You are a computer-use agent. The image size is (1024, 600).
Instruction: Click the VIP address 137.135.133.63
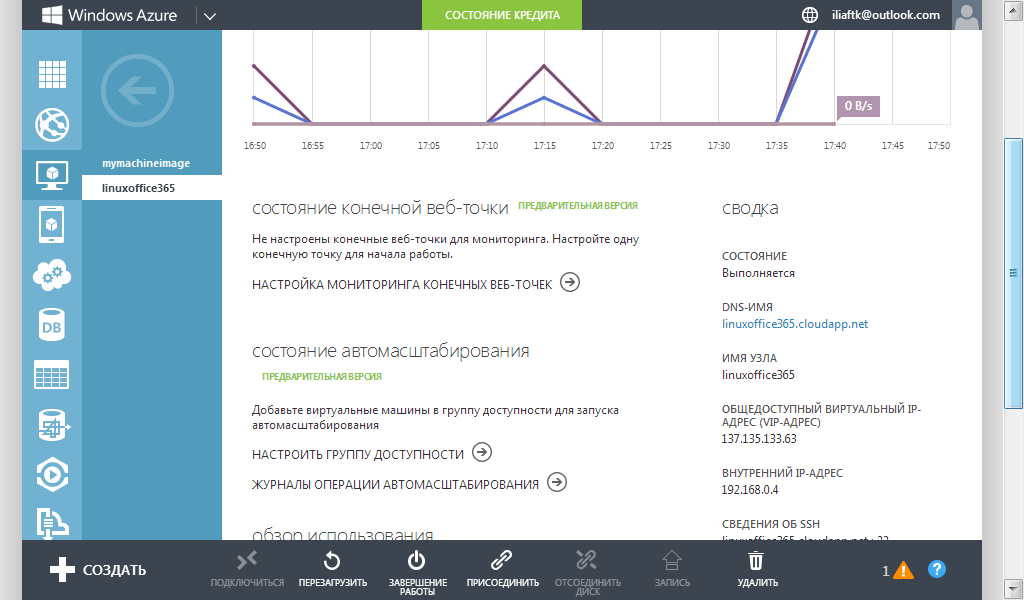759,439
